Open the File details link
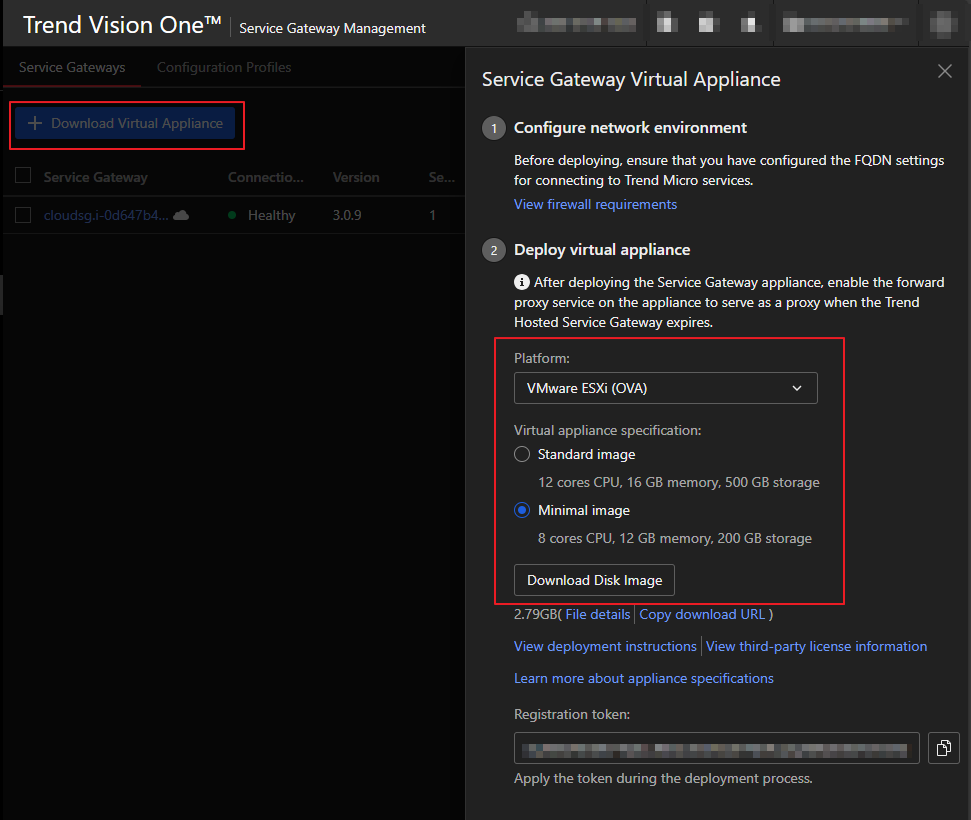The image size is (971, 820). tap(598, 614)
